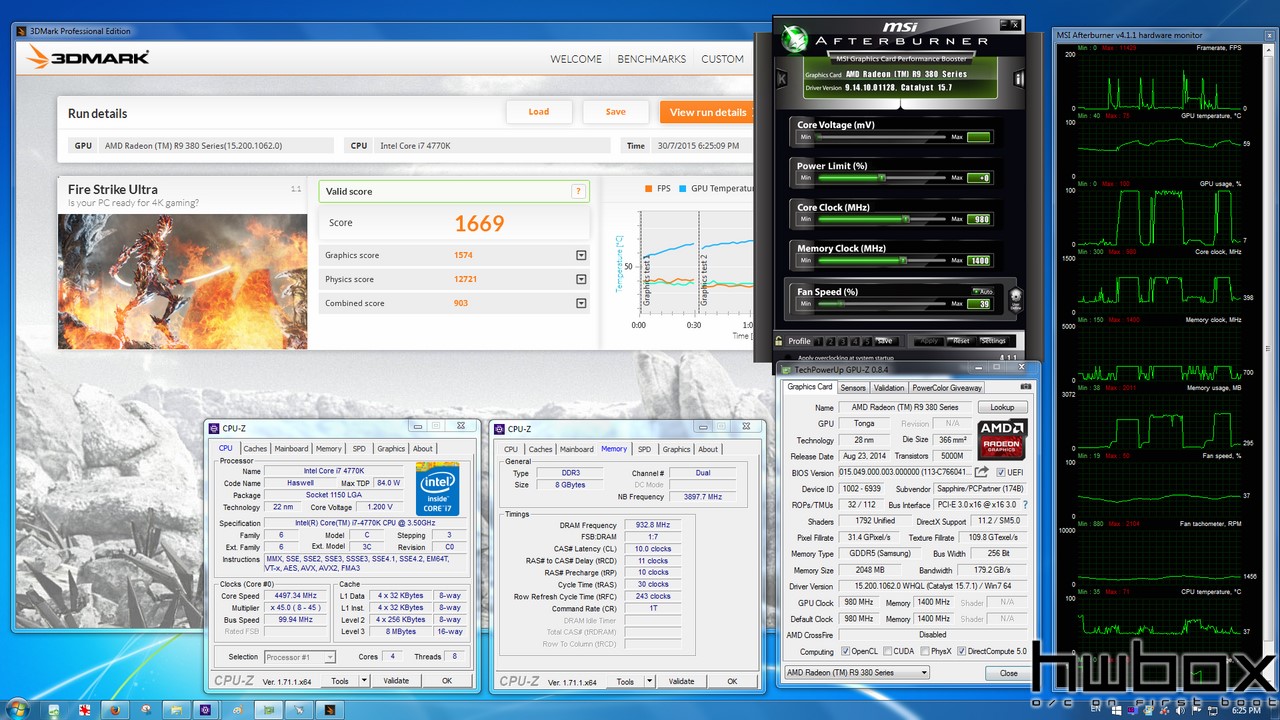Click the volume speaker tray icon
Viewport: 1280px width, 720px height.
pyautogui.click(x=1180, y=711)
